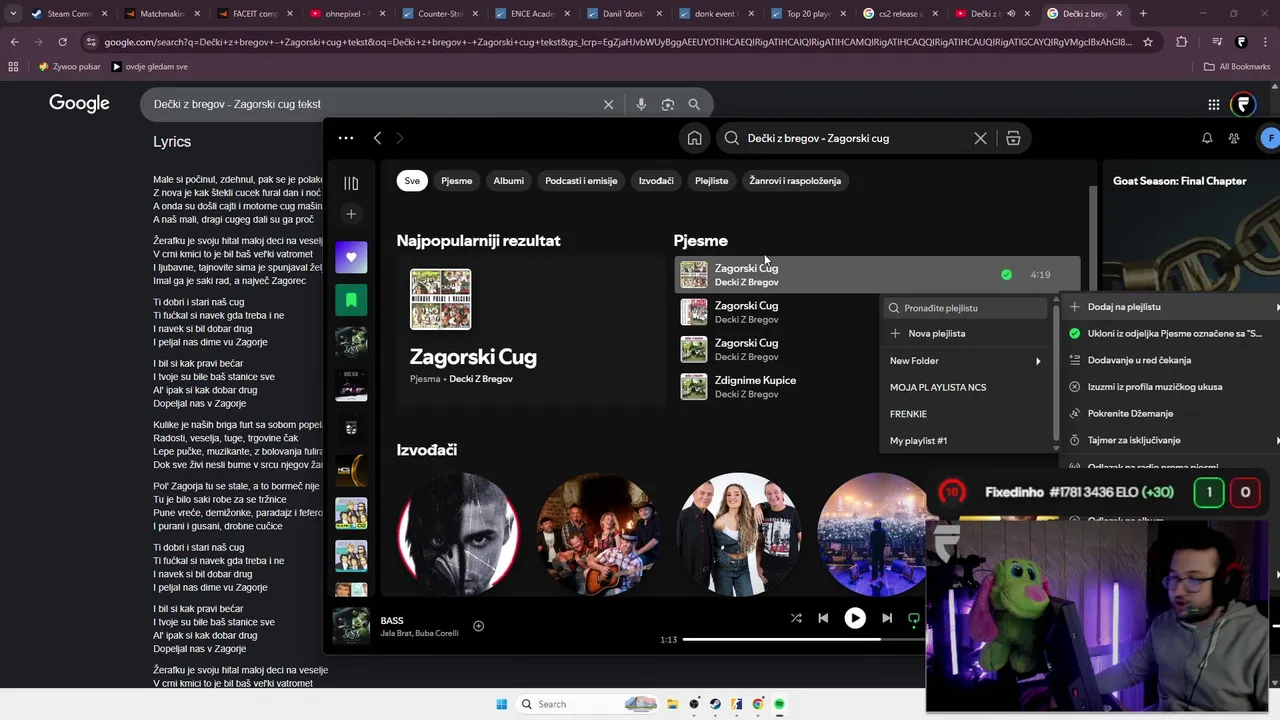Image resolution: width=1280 pixels, height=720 pixels.
Task: Go back in Spotify navigation
Action: pyautogui.click(x=377, y=138)
